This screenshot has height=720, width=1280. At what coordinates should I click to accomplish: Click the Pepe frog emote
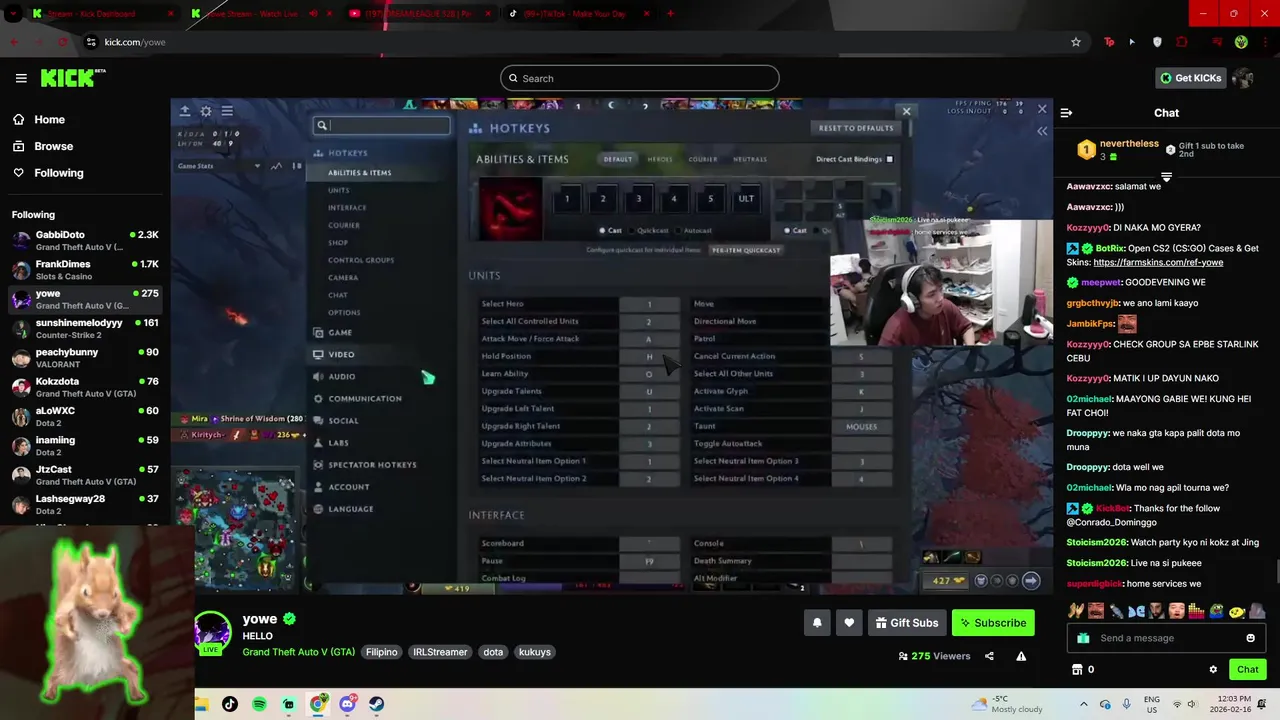tap(1217, 610)
